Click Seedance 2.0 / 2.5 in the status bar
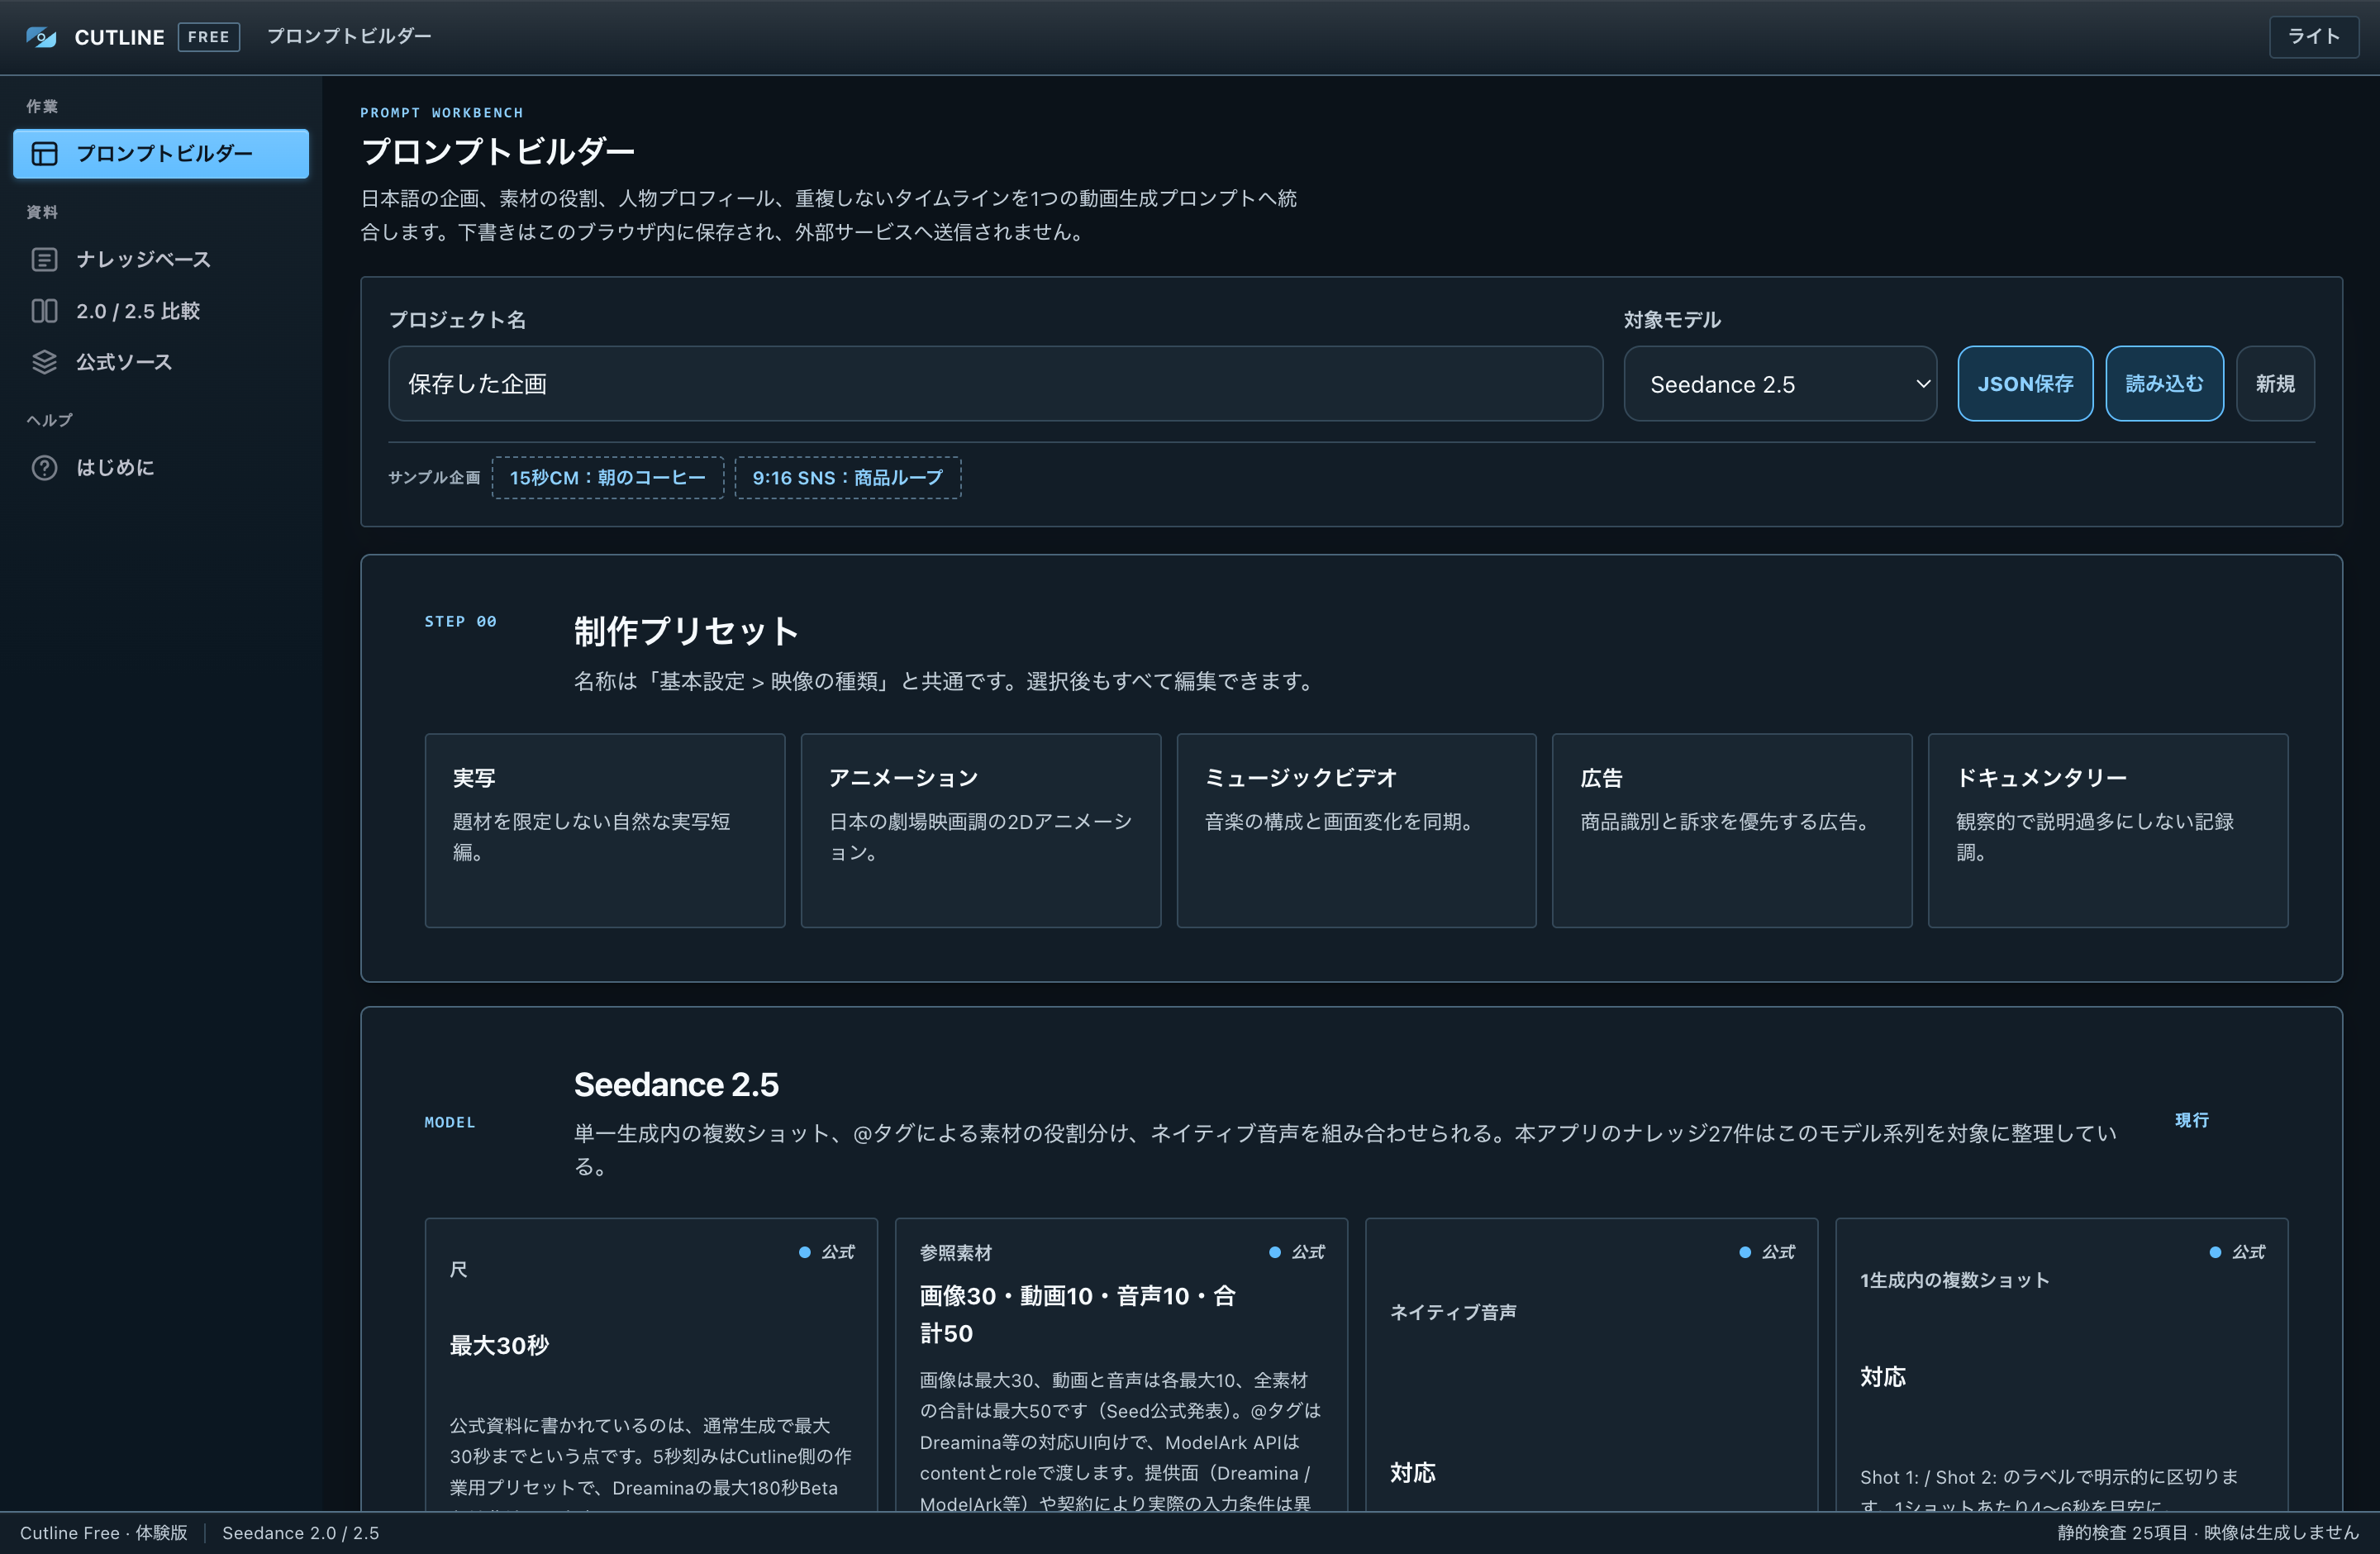 (301, 1533)
